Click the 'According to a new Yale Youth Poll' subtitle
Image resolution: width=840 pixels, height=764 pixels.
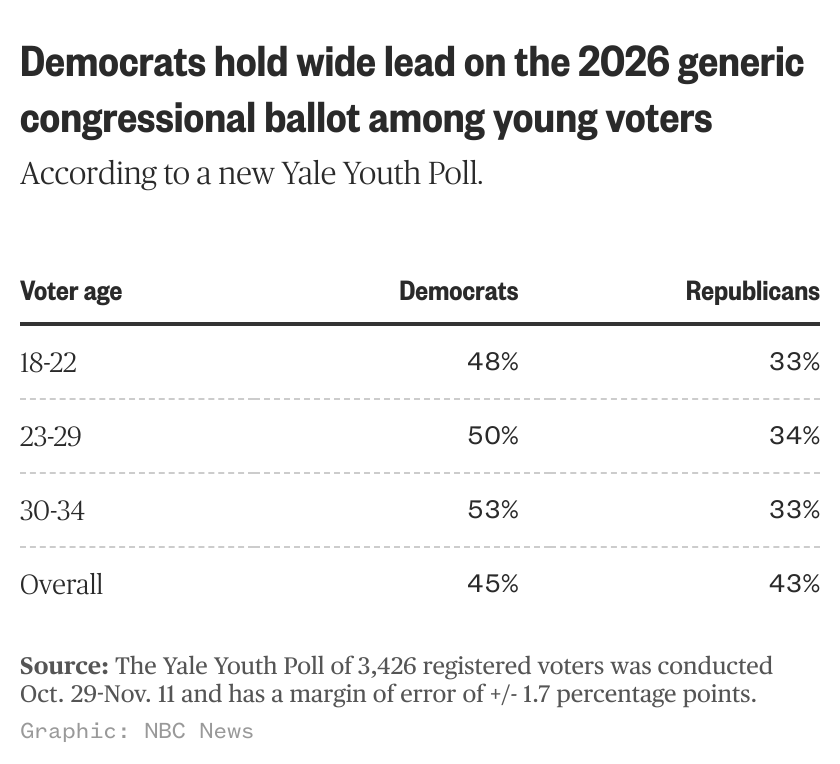(x=252, y=173)
